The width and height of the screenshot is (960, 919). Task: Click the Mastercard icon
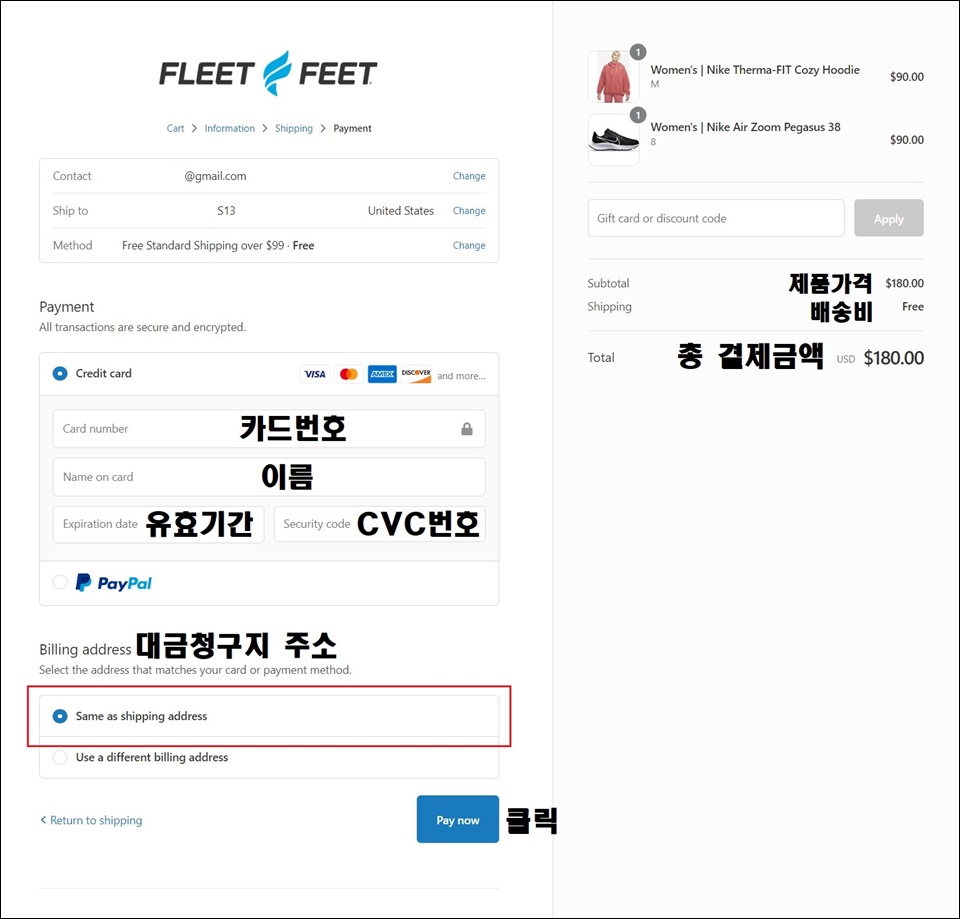[x=348, y=374]
